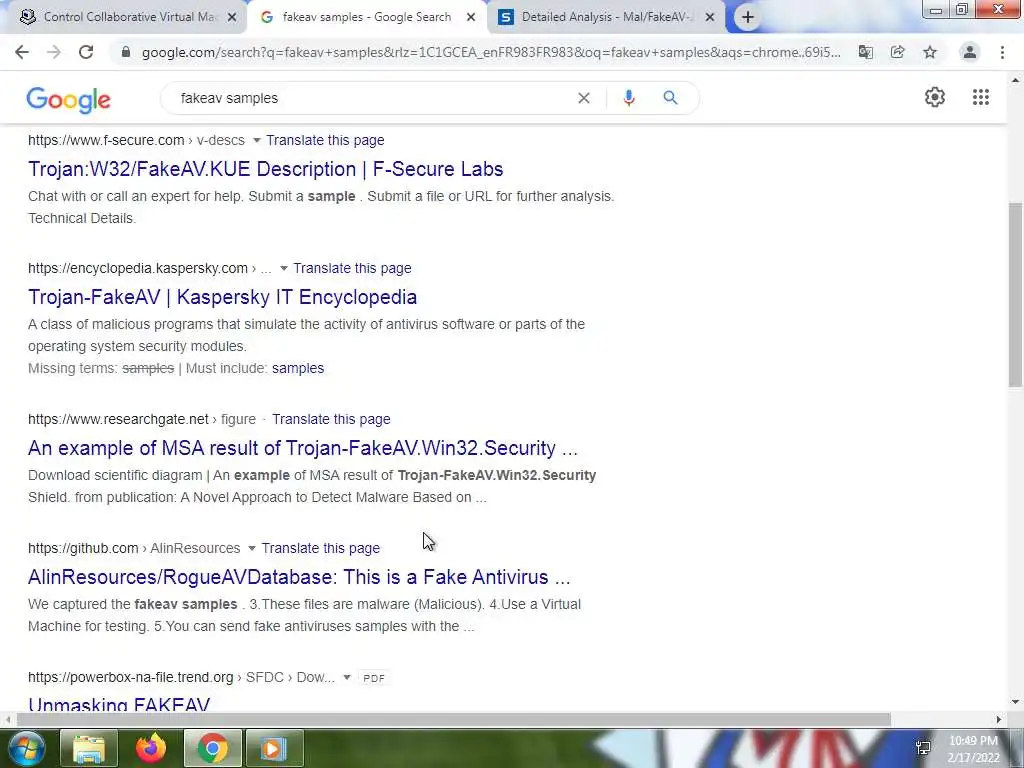Clear the Google search box
The width and height of the screenshot is (1024, 768).
tap(584, 98)
